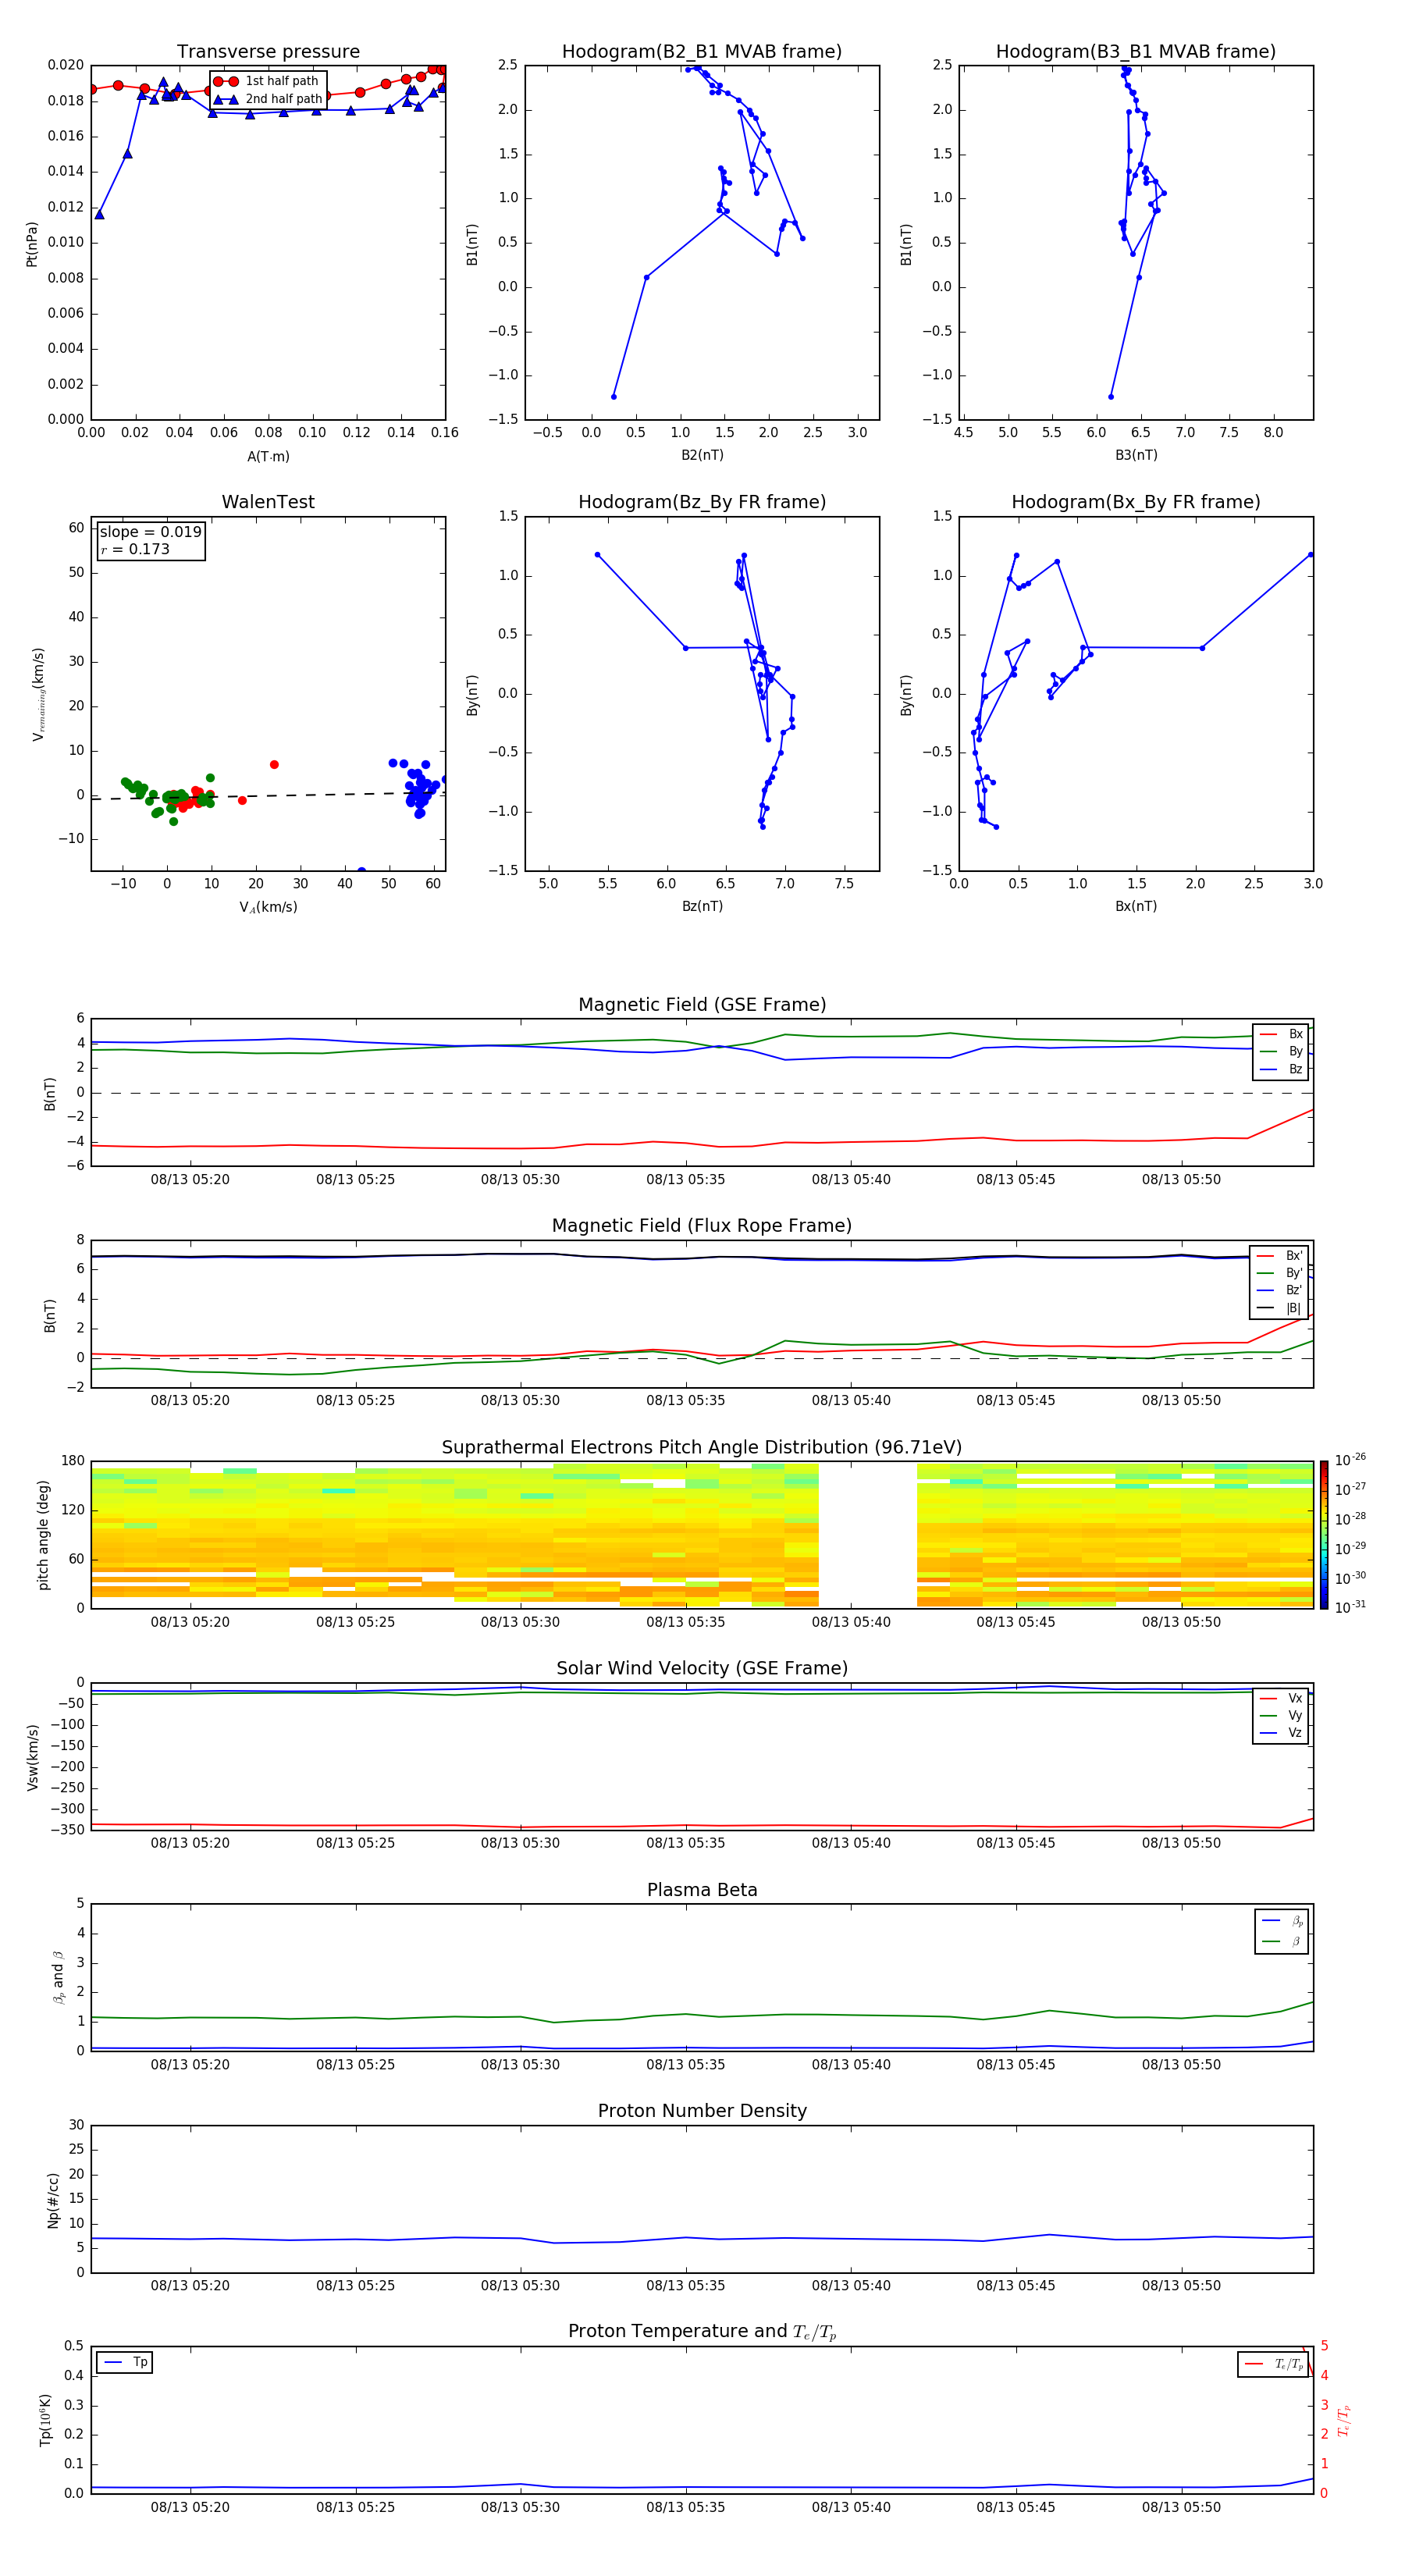
Task: Click the "pitch angle (deg)" y-axis label
Action: pos(43,1535)
